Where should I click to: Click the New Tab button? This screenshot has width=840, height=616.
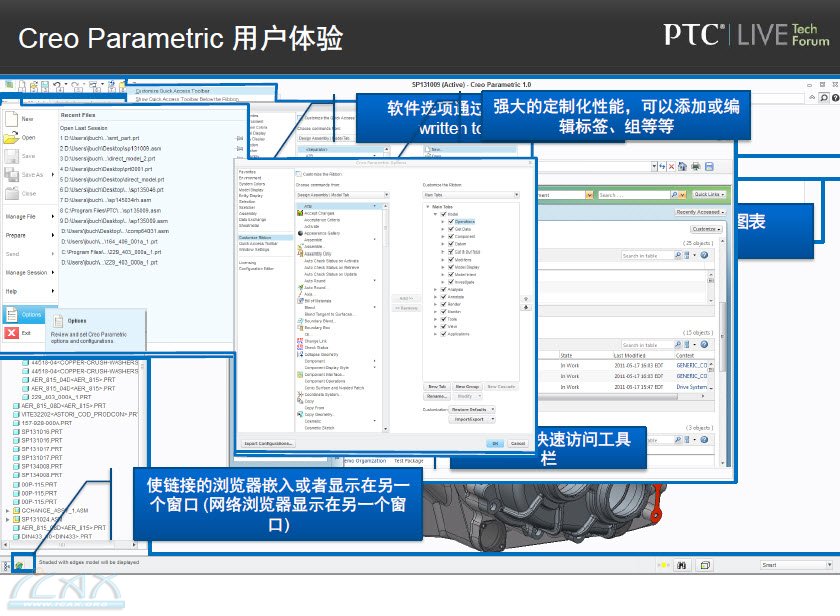(x=437, y=386)
